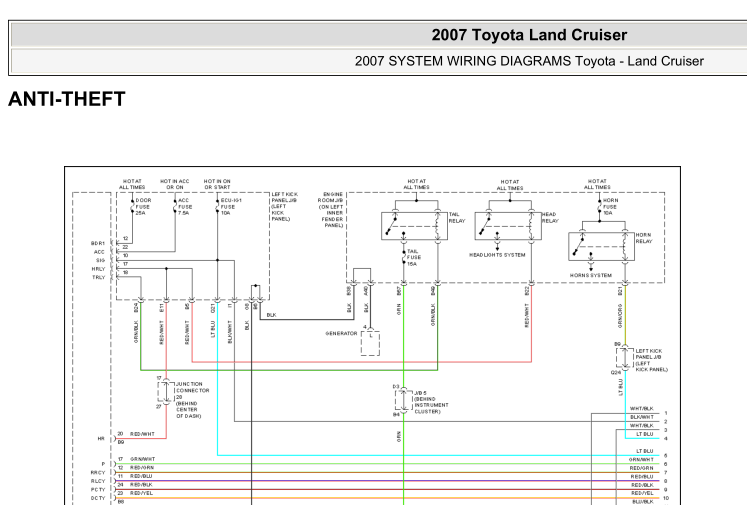
Task: Click the "ACC FUSE 7.5A" label
Action: [x=185, y=207]
